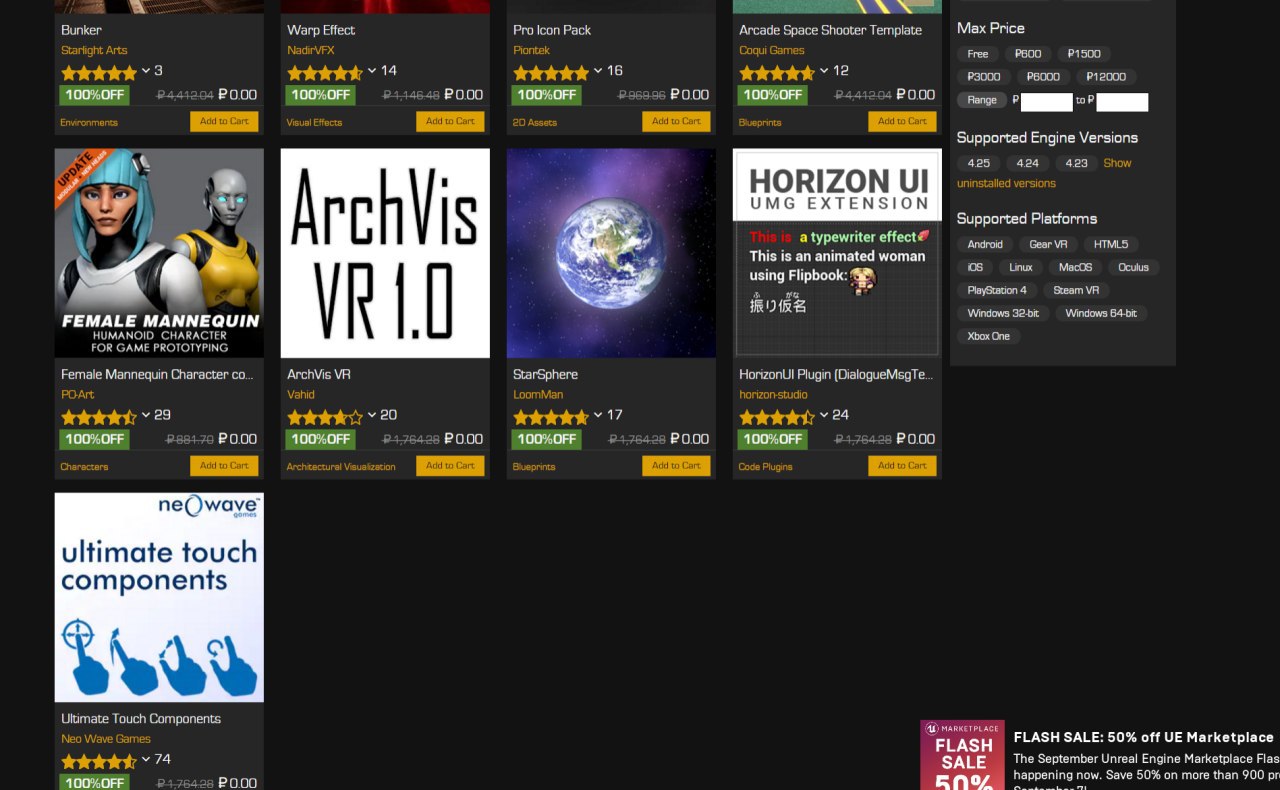1280x790 pixels.
Task: Open Visual Effects category link
Action: [314, 122]
